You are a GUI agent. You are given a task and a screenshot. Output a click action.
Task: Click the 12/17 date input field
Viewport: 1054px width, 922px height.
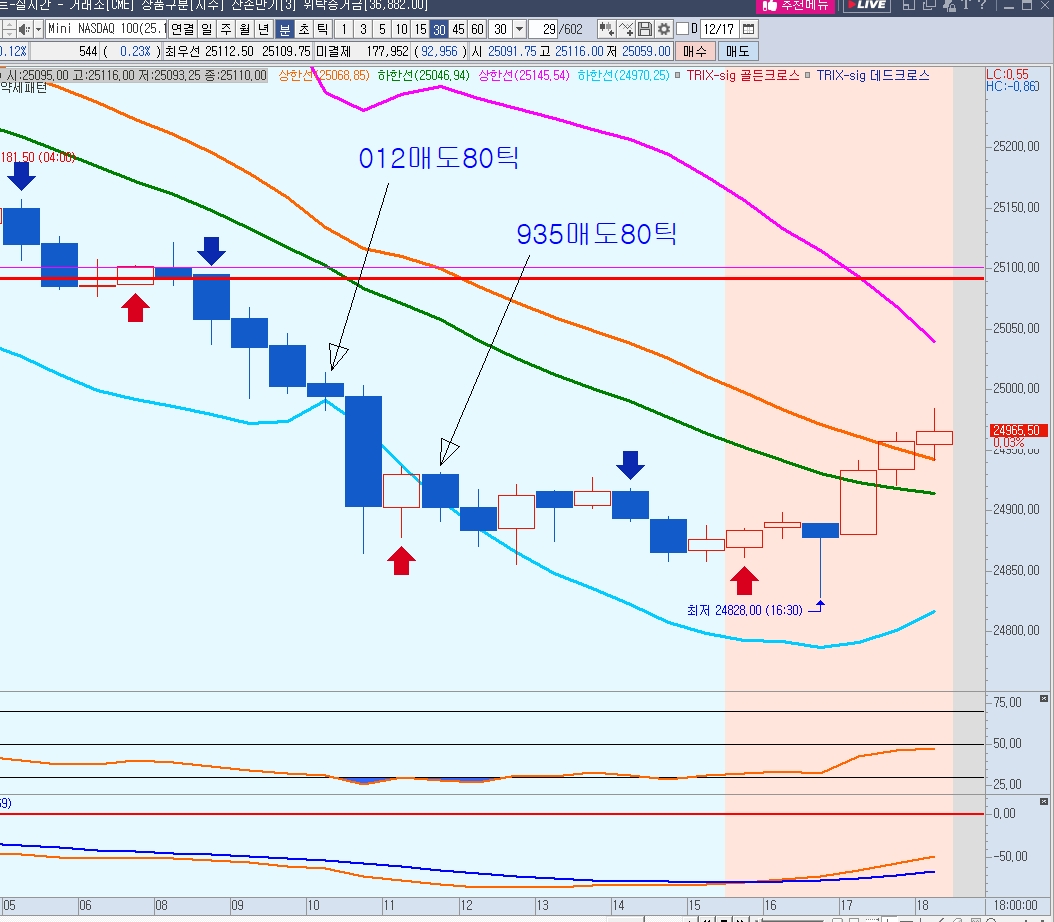[x=719, y=29]
